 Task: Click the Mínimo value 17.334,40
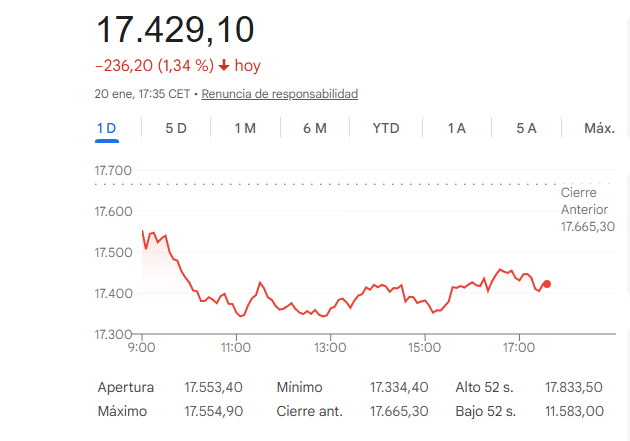[x=399, y=387]
